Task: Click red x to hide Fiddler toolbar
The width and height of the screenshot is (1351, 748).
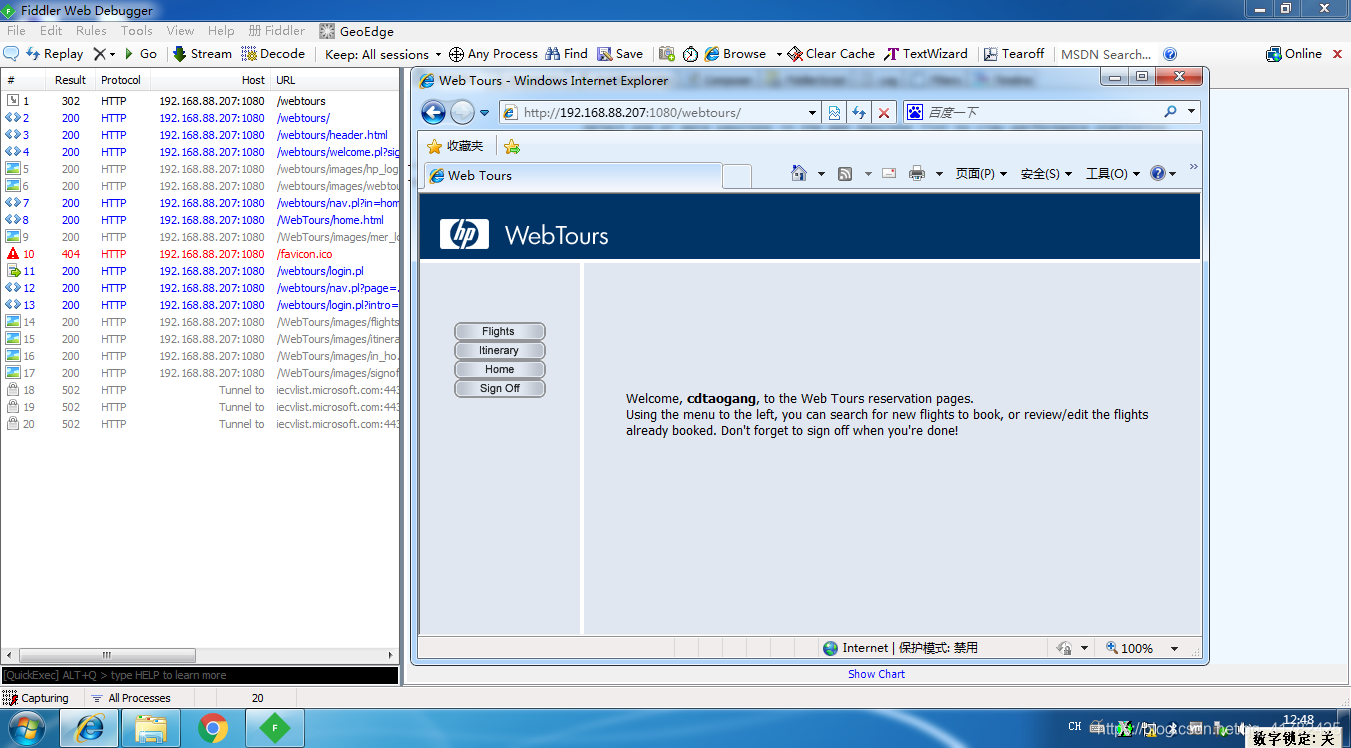Action: point(1338,54)
